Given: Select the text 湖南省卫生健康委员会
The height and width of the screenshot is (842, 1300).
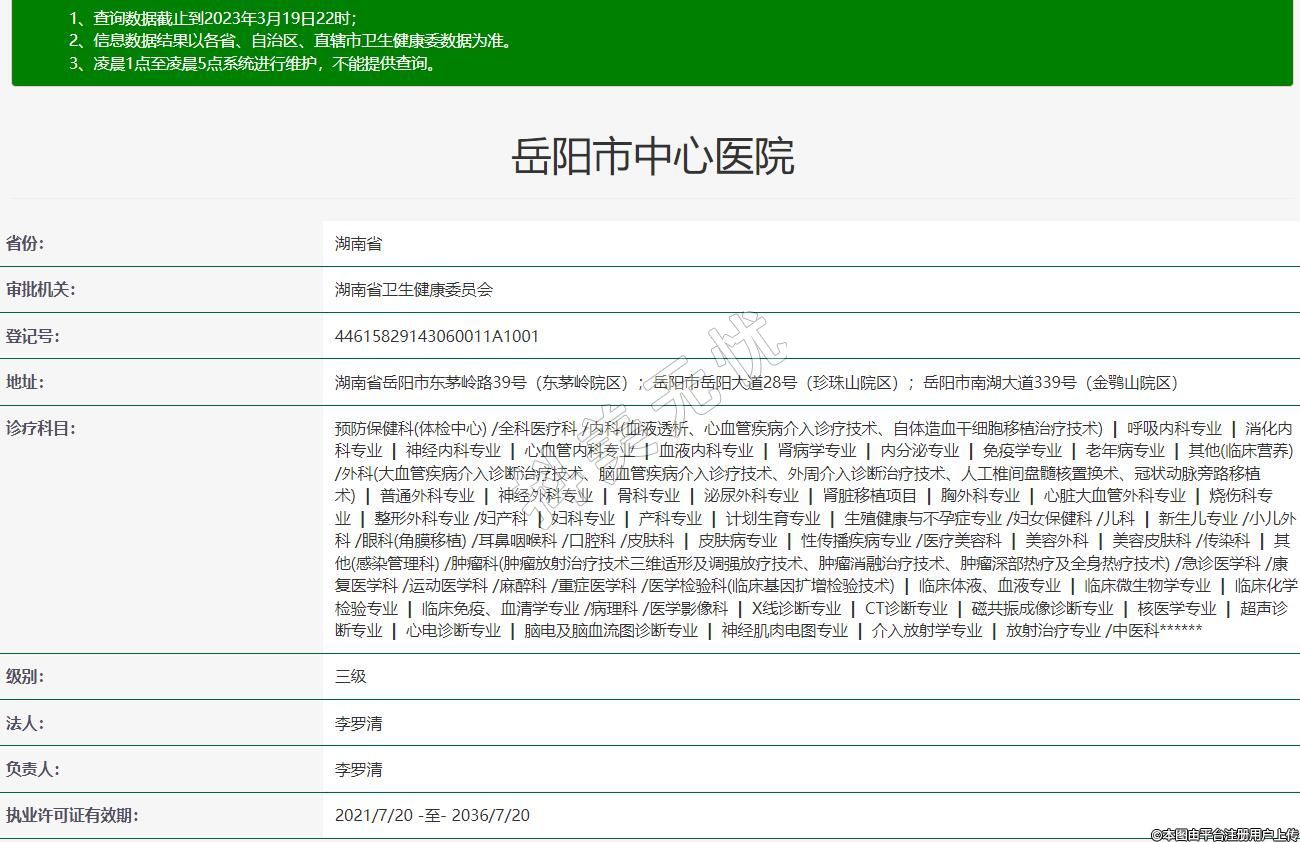Looking at the screenshot, I should click(x=414, y=290).
